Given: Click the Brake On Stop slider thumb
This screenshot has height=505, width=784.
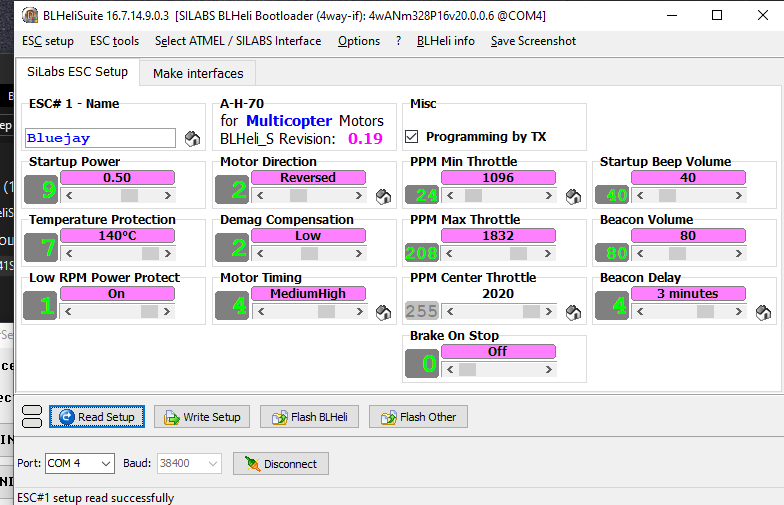Looking at the screenshot, I should coord(468,370).
